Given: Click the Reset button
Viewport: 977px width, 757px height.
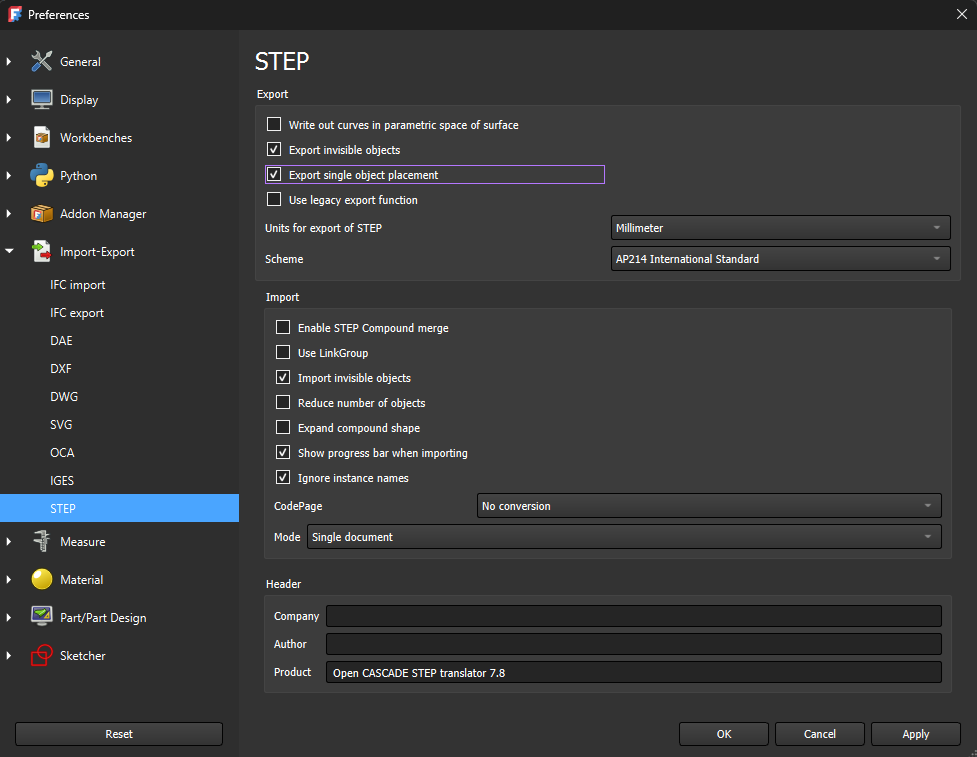Looking at the screenshot, I should click(118, 733).
